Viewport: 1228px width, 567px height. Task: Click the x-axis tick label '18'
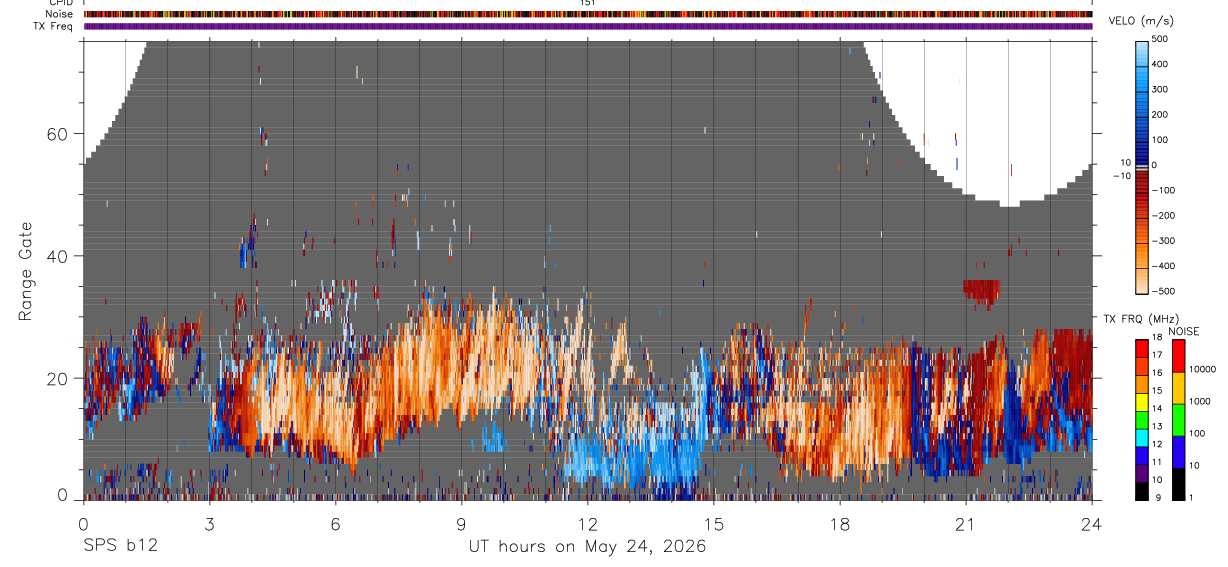tap(839, 523)
